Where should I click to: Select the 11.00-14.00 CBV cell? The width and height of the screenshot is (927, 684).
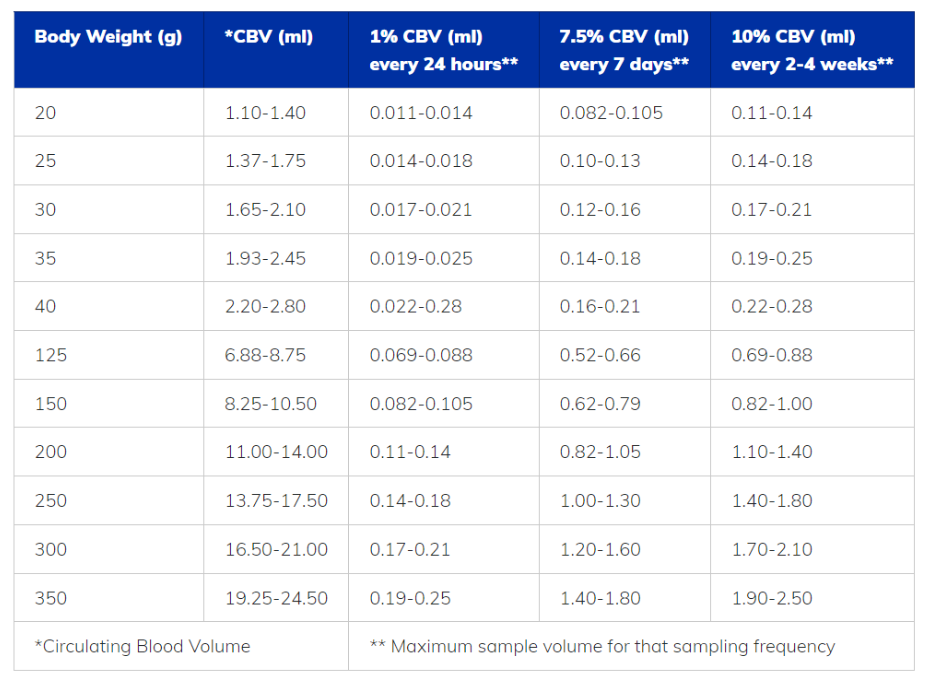pyautogui.click(x=276, y=452)
